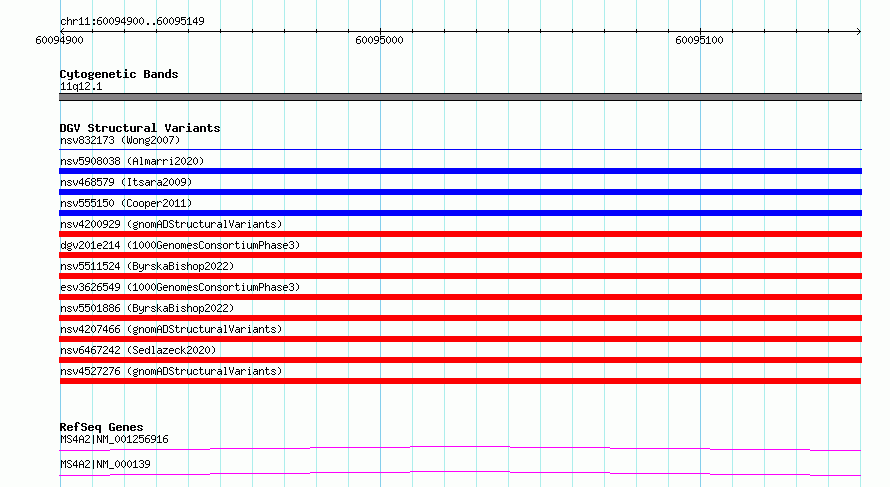Click the magenta line under MS4A2|NM_001256916
The image size is (890, 487).
pyautogui.click(x=460, y=448)
